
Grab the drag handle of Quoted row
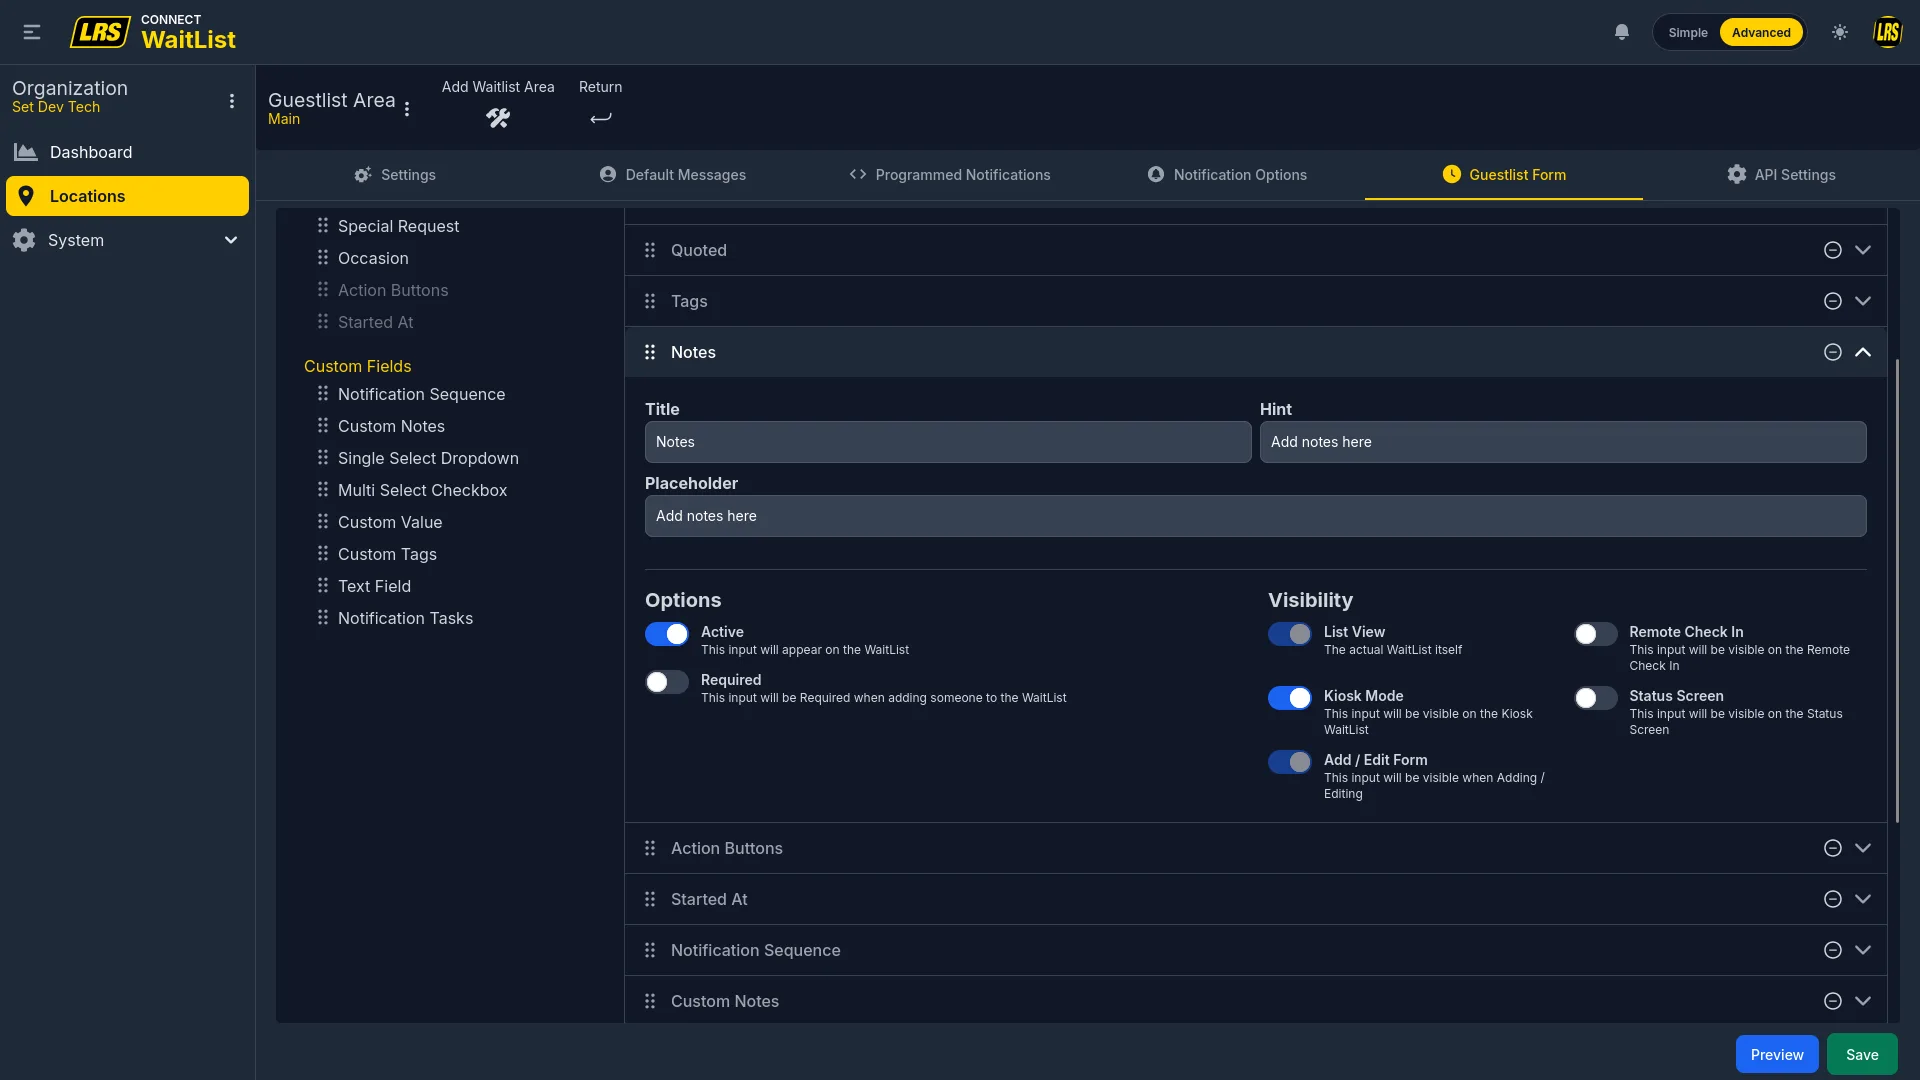click(x=650, y=250)
